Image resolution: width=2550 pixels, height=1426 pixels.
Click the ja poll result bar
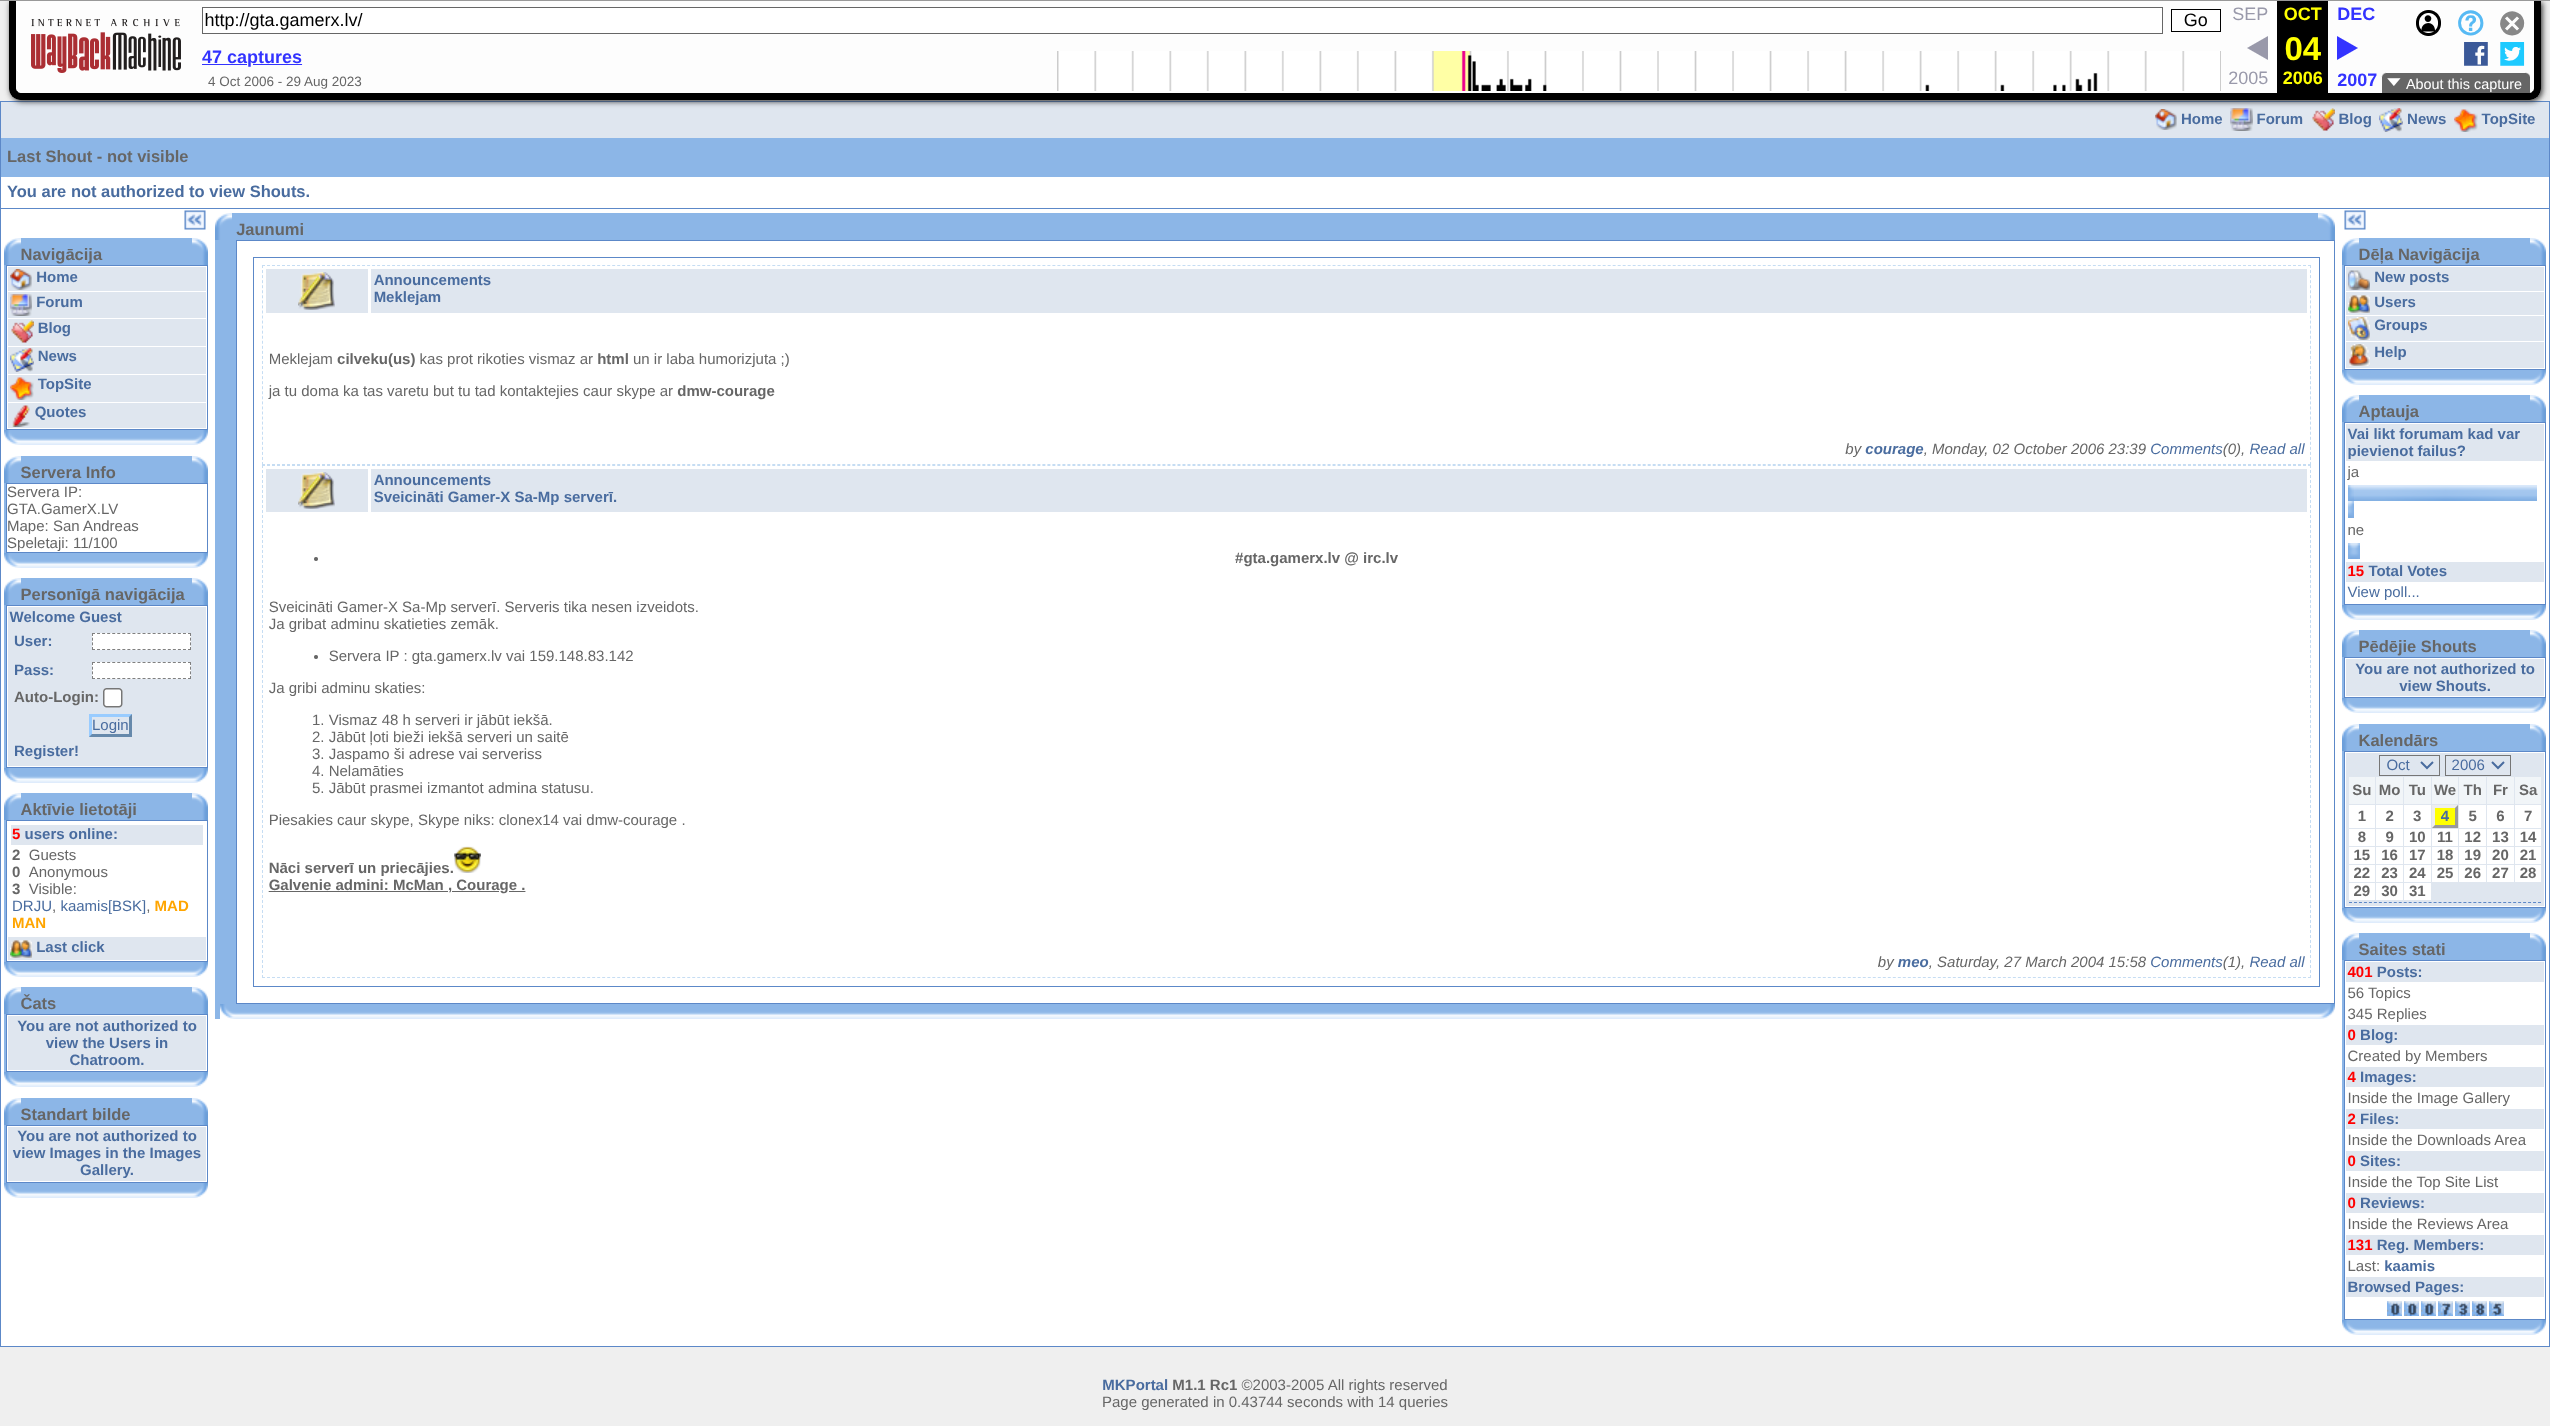2442,493
